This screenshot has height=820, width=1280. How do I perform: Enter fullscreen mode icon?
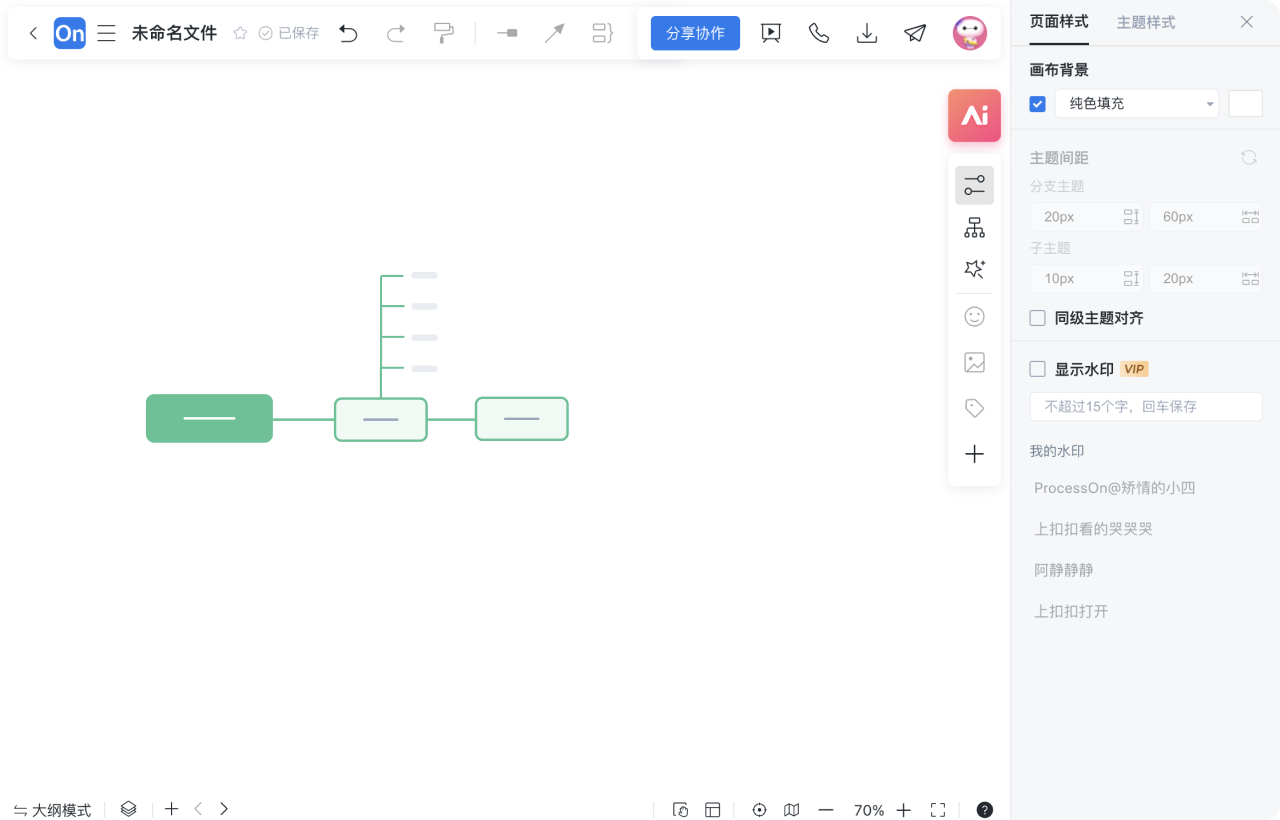click(x=938, y=810)
